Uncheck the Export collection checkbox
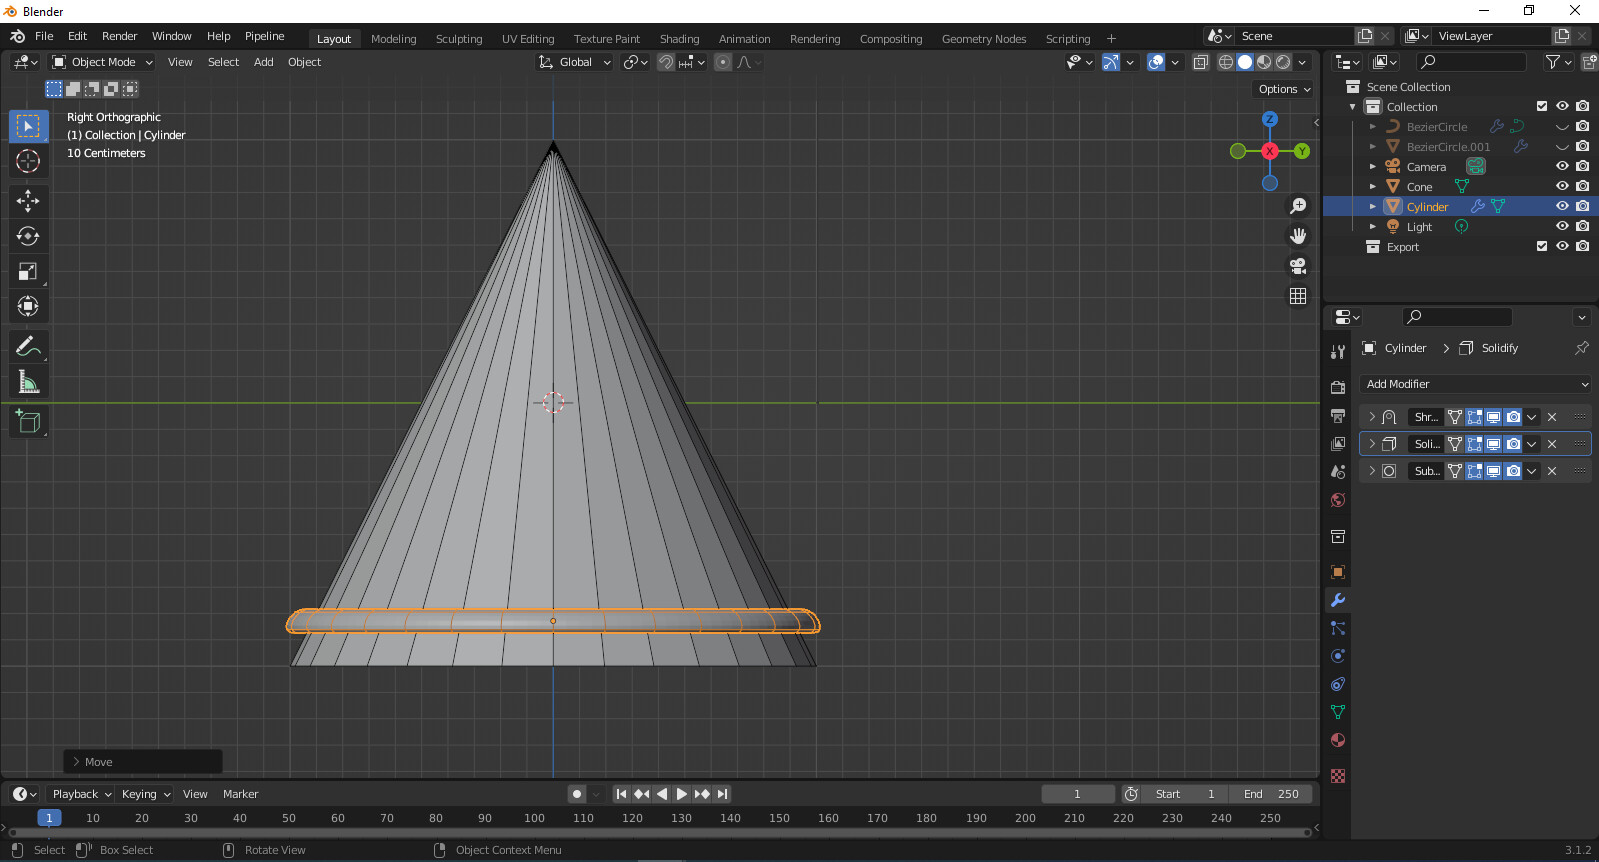The height and width of the screenshot is (862, 1599). [x=1542, y=246]
